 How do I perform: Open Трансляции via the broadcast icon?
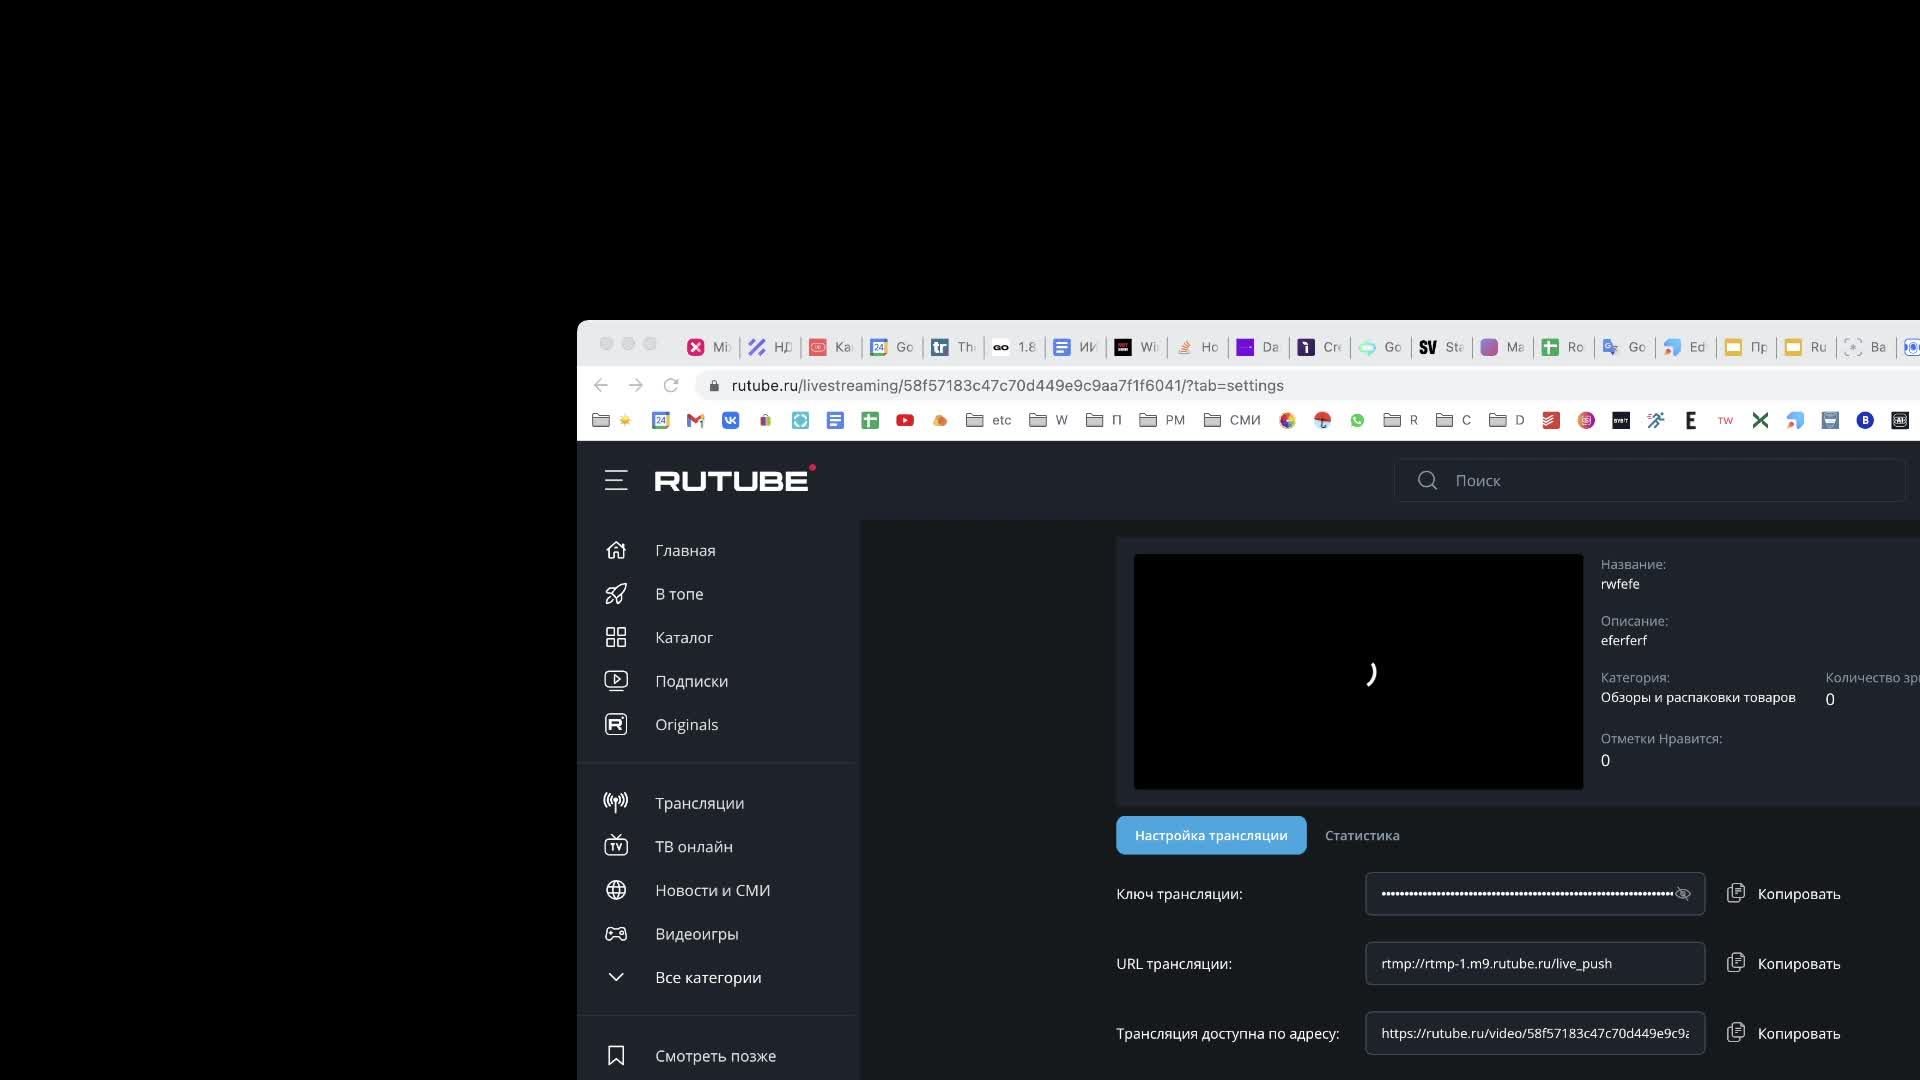[616, 802]
